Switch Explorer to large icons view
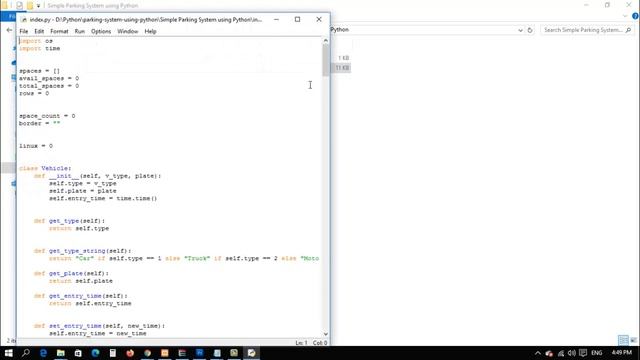Viewport: 640px width, 360px height. 633,340
